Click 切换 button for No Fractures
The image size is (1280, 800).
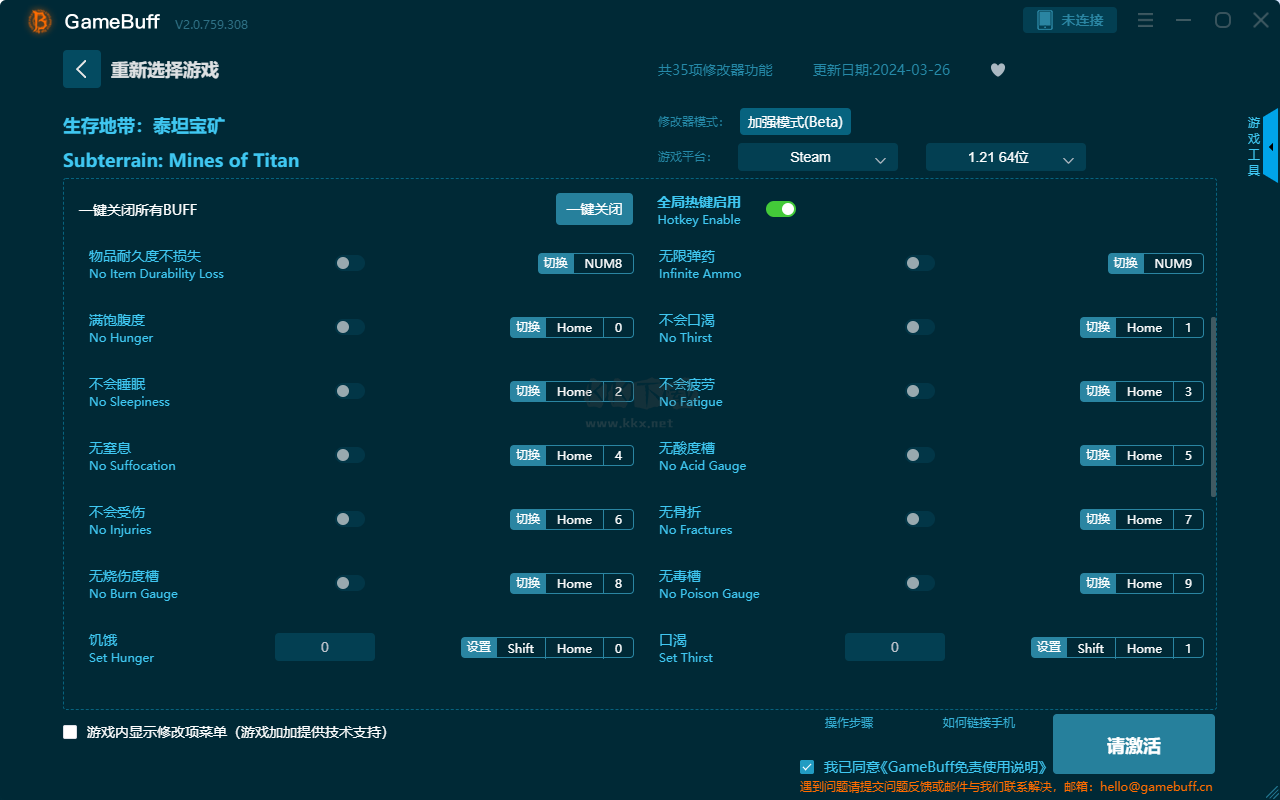pos(1098,519)
